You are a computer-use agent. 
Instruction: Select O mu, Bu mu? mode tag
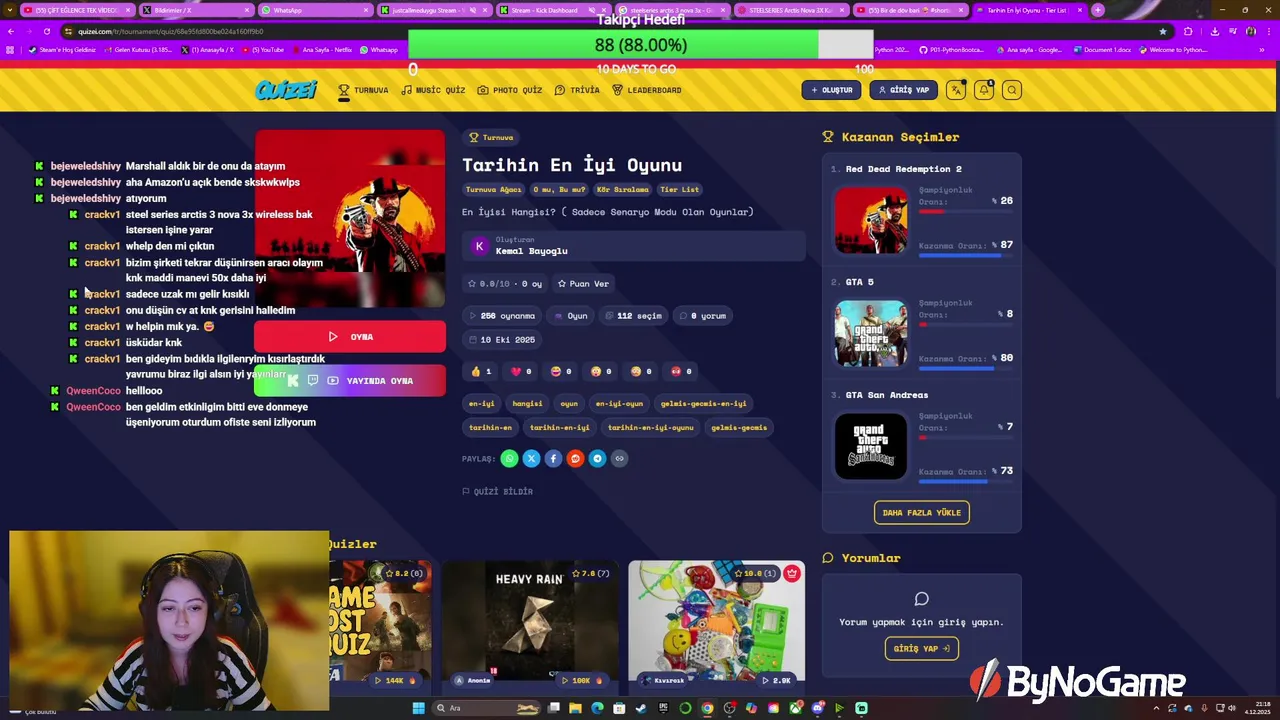pos(559,189)
